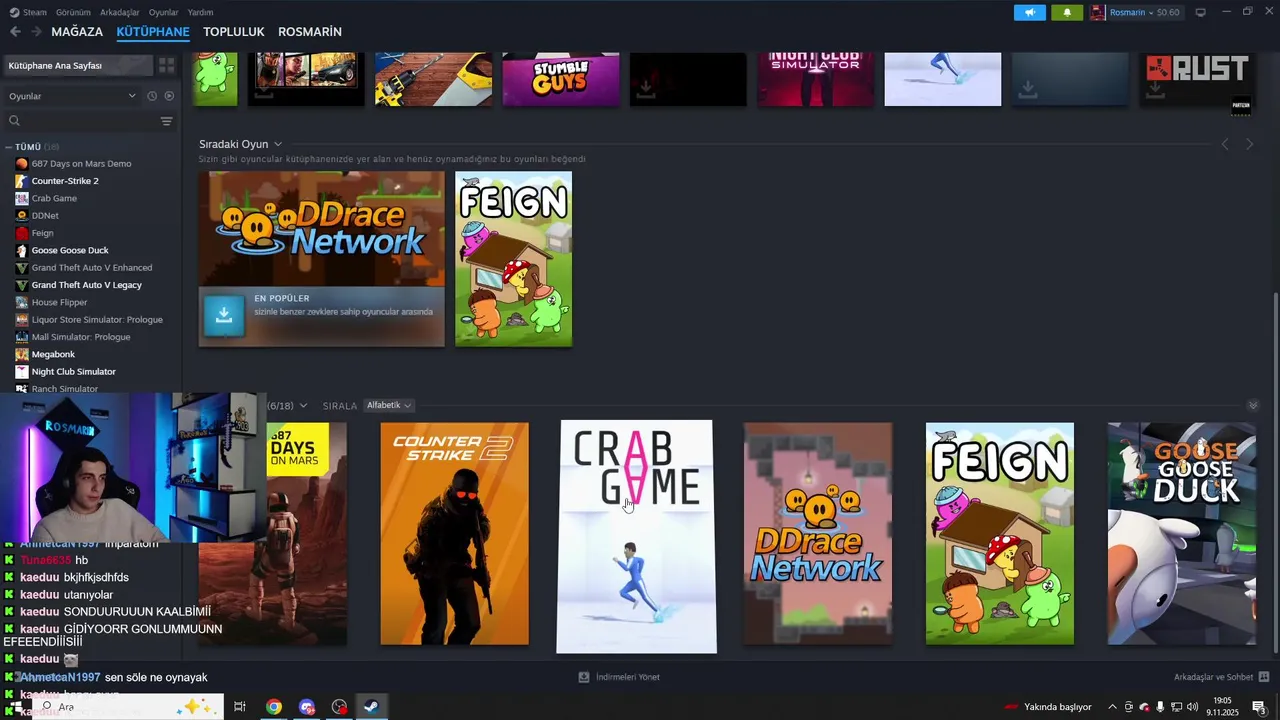Select Counter-Strike 2 in game list
Screen dimensions: 1280x720
pyautogui.click(x=65, y=181)
